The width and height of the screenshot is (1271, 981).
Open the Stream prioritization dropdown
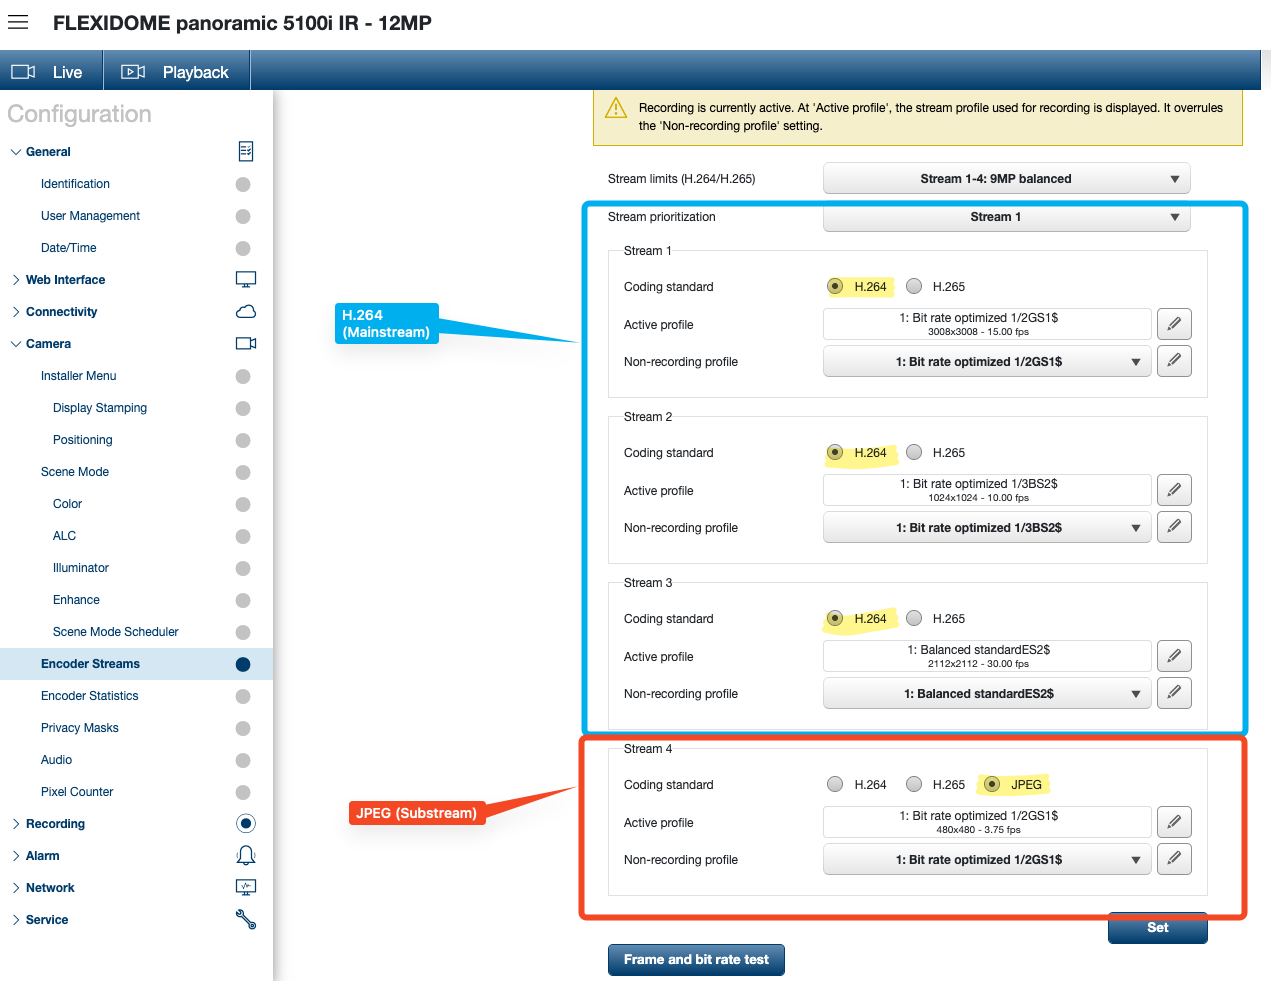click(x=1006, y=217)
